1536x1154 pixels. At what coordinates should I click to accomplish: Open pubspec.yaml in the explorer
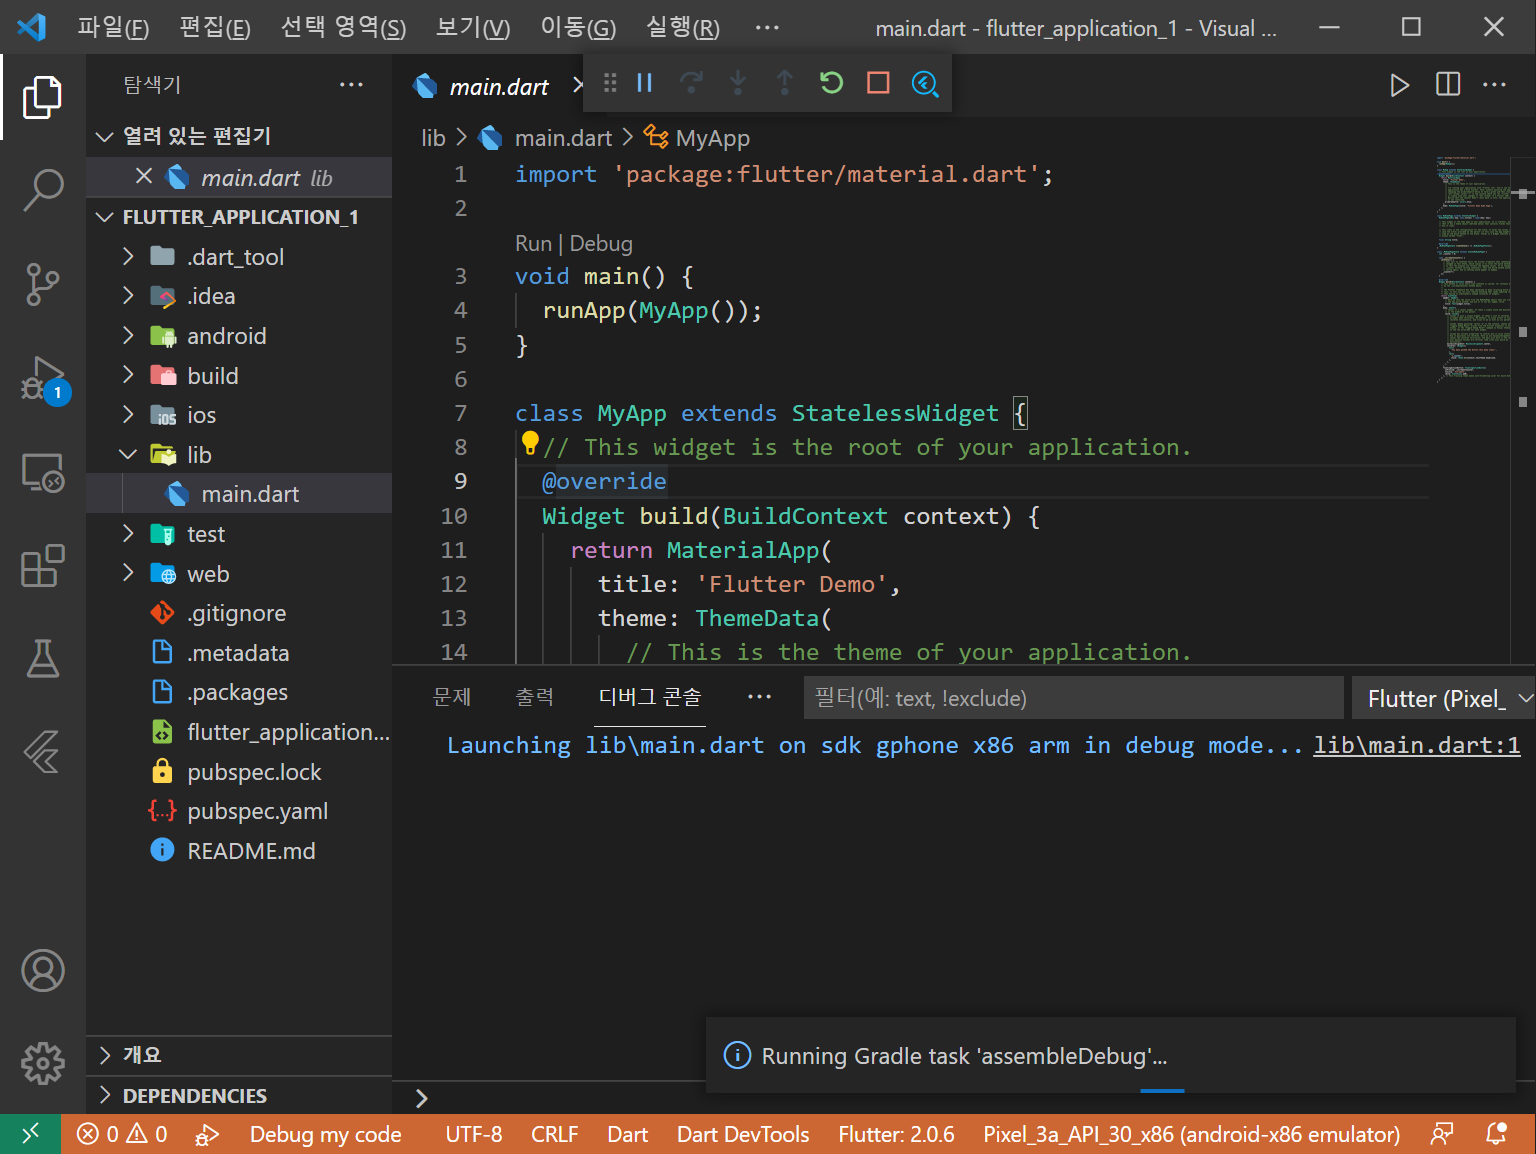257,811
